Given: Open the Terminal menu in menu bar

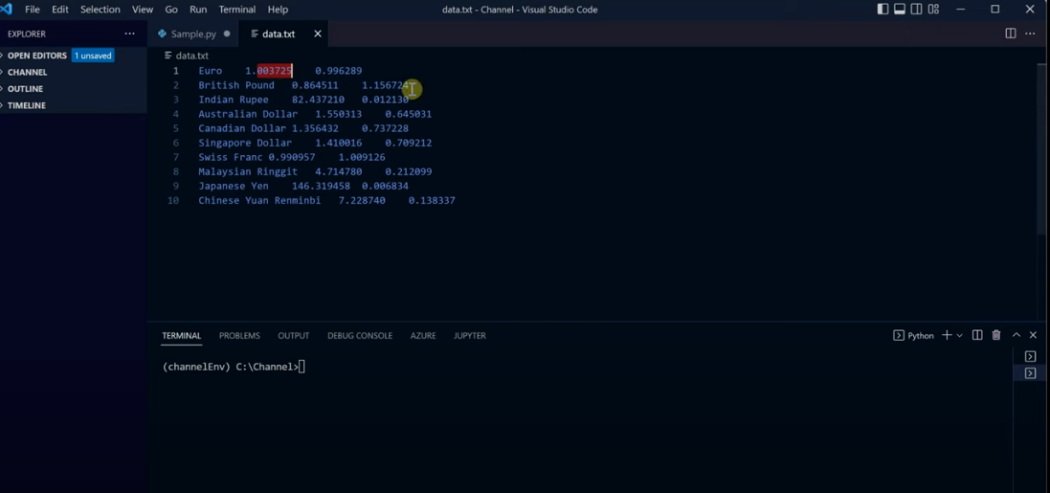Looking at the screenshot, I should pyautogui.click(x=237, y=9).
